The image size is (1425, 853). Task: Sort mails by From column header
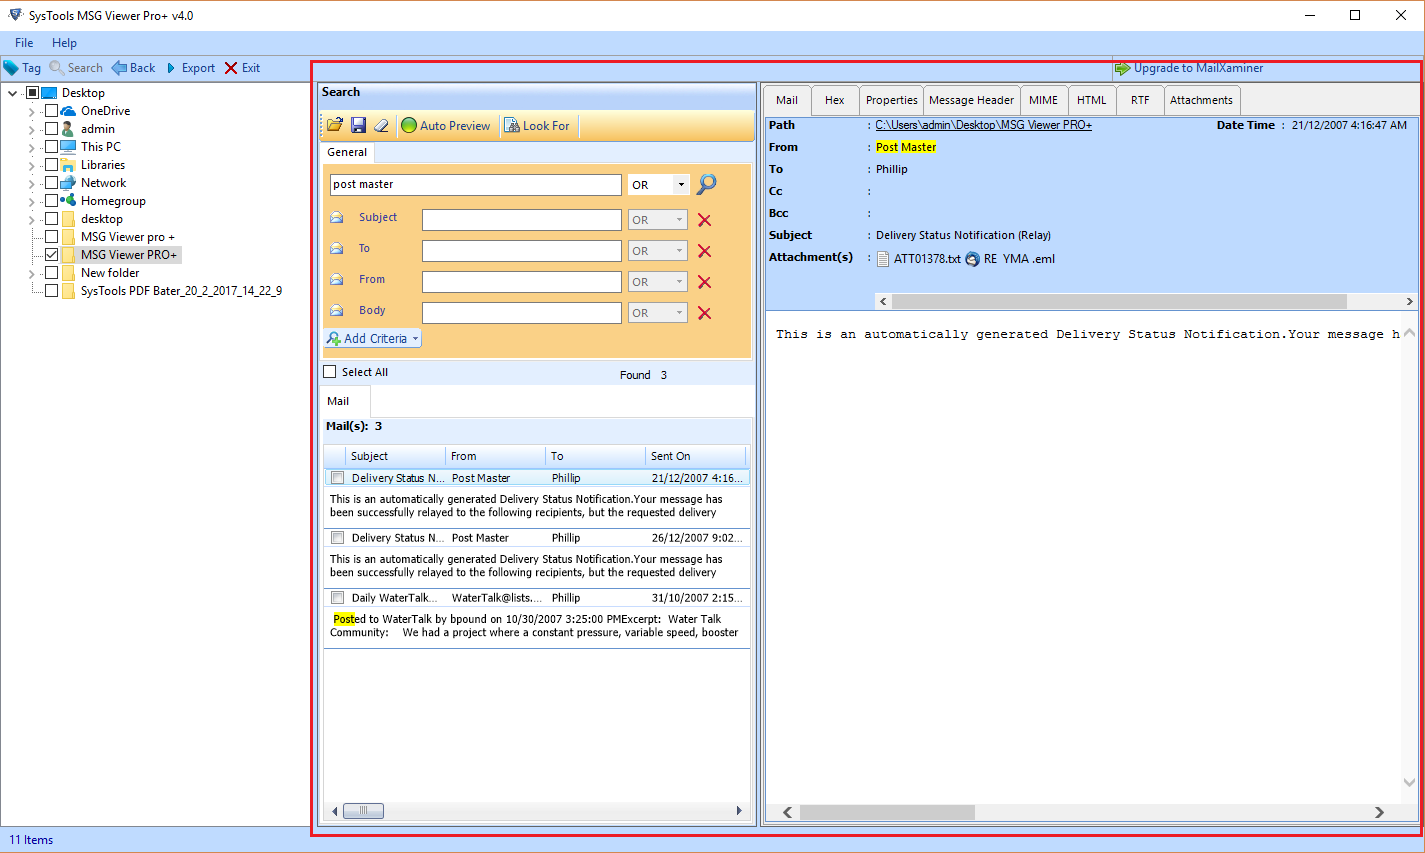tap(496, 456)
